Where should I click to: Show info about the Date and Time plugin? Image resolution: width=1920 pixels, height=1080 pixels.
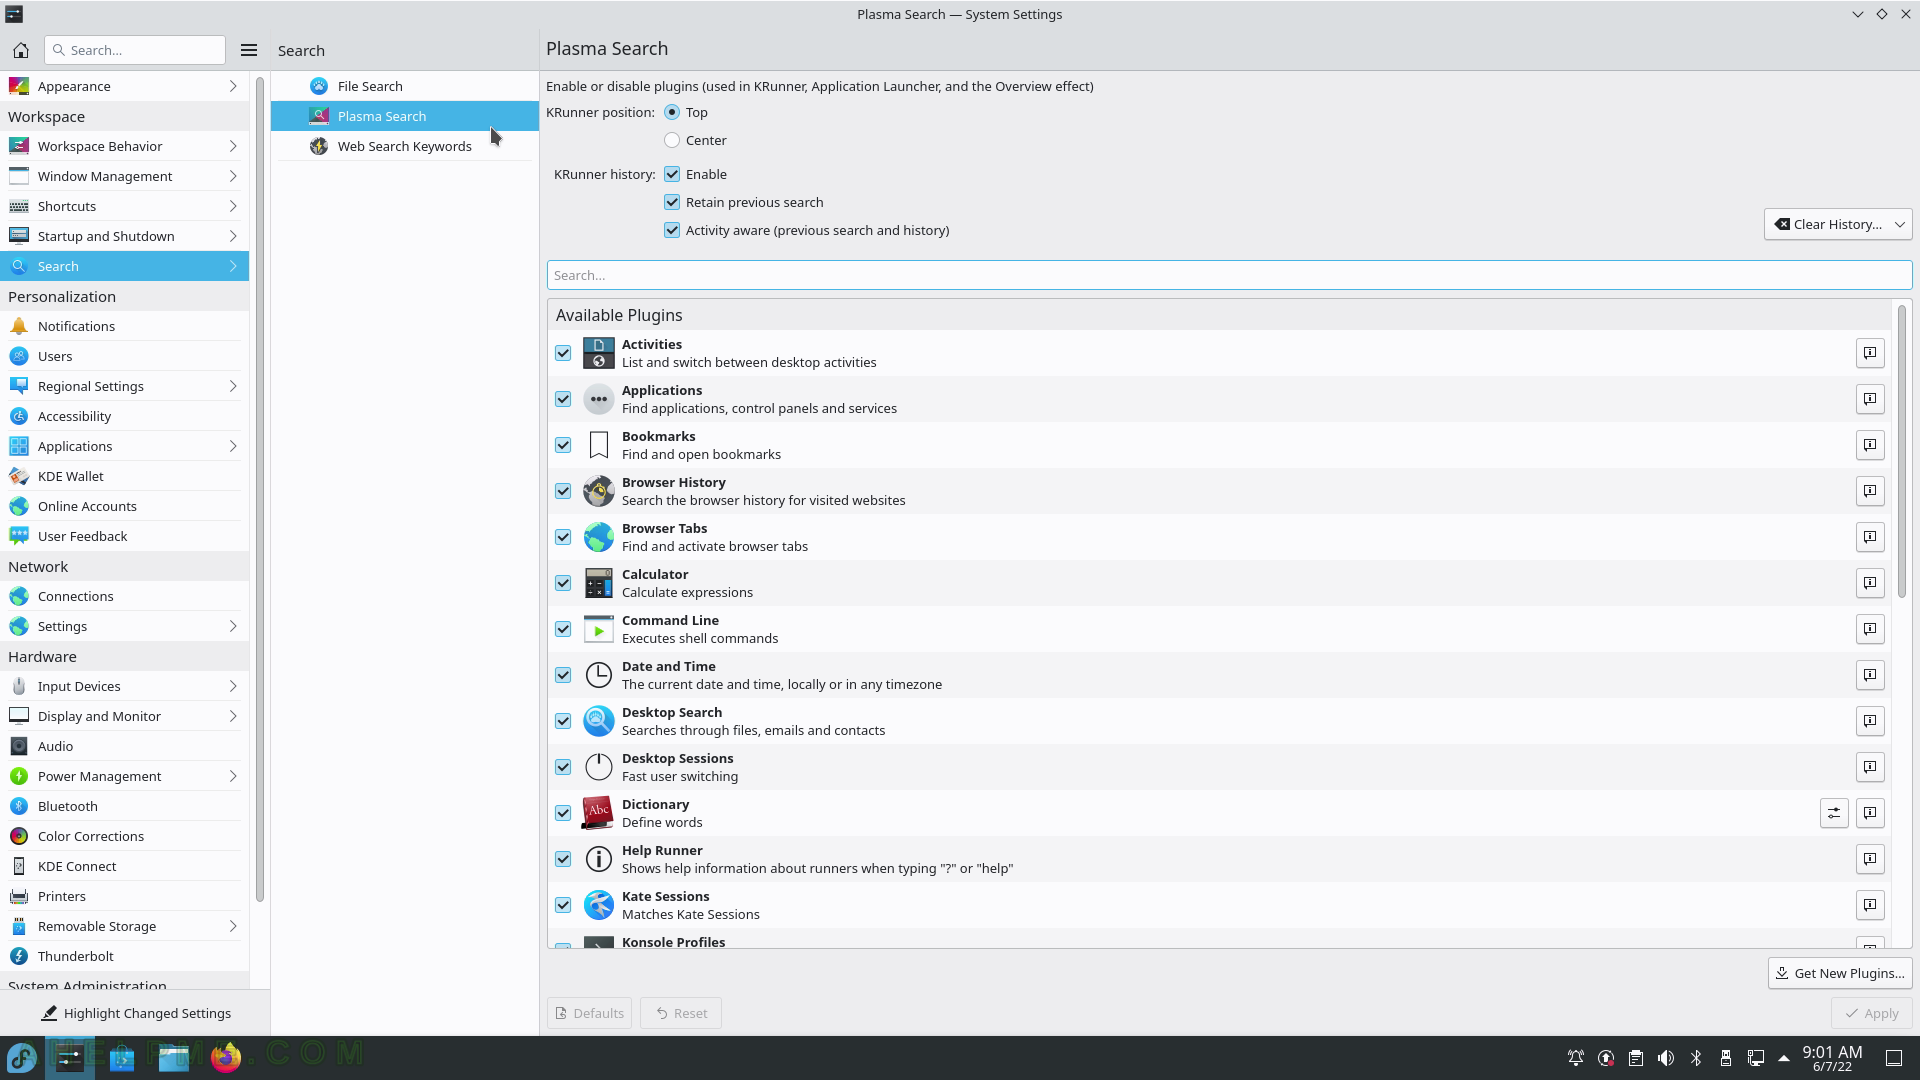(x=1870, y=675)
